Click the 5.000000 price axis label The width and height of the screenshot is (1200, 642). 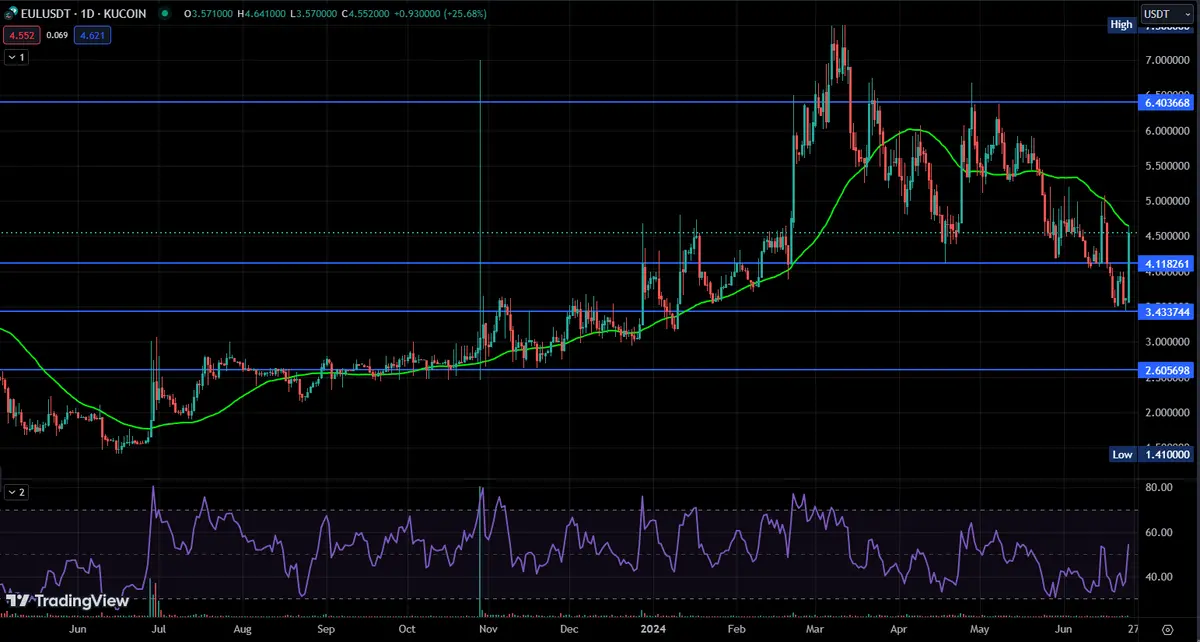pos(1166,201)
